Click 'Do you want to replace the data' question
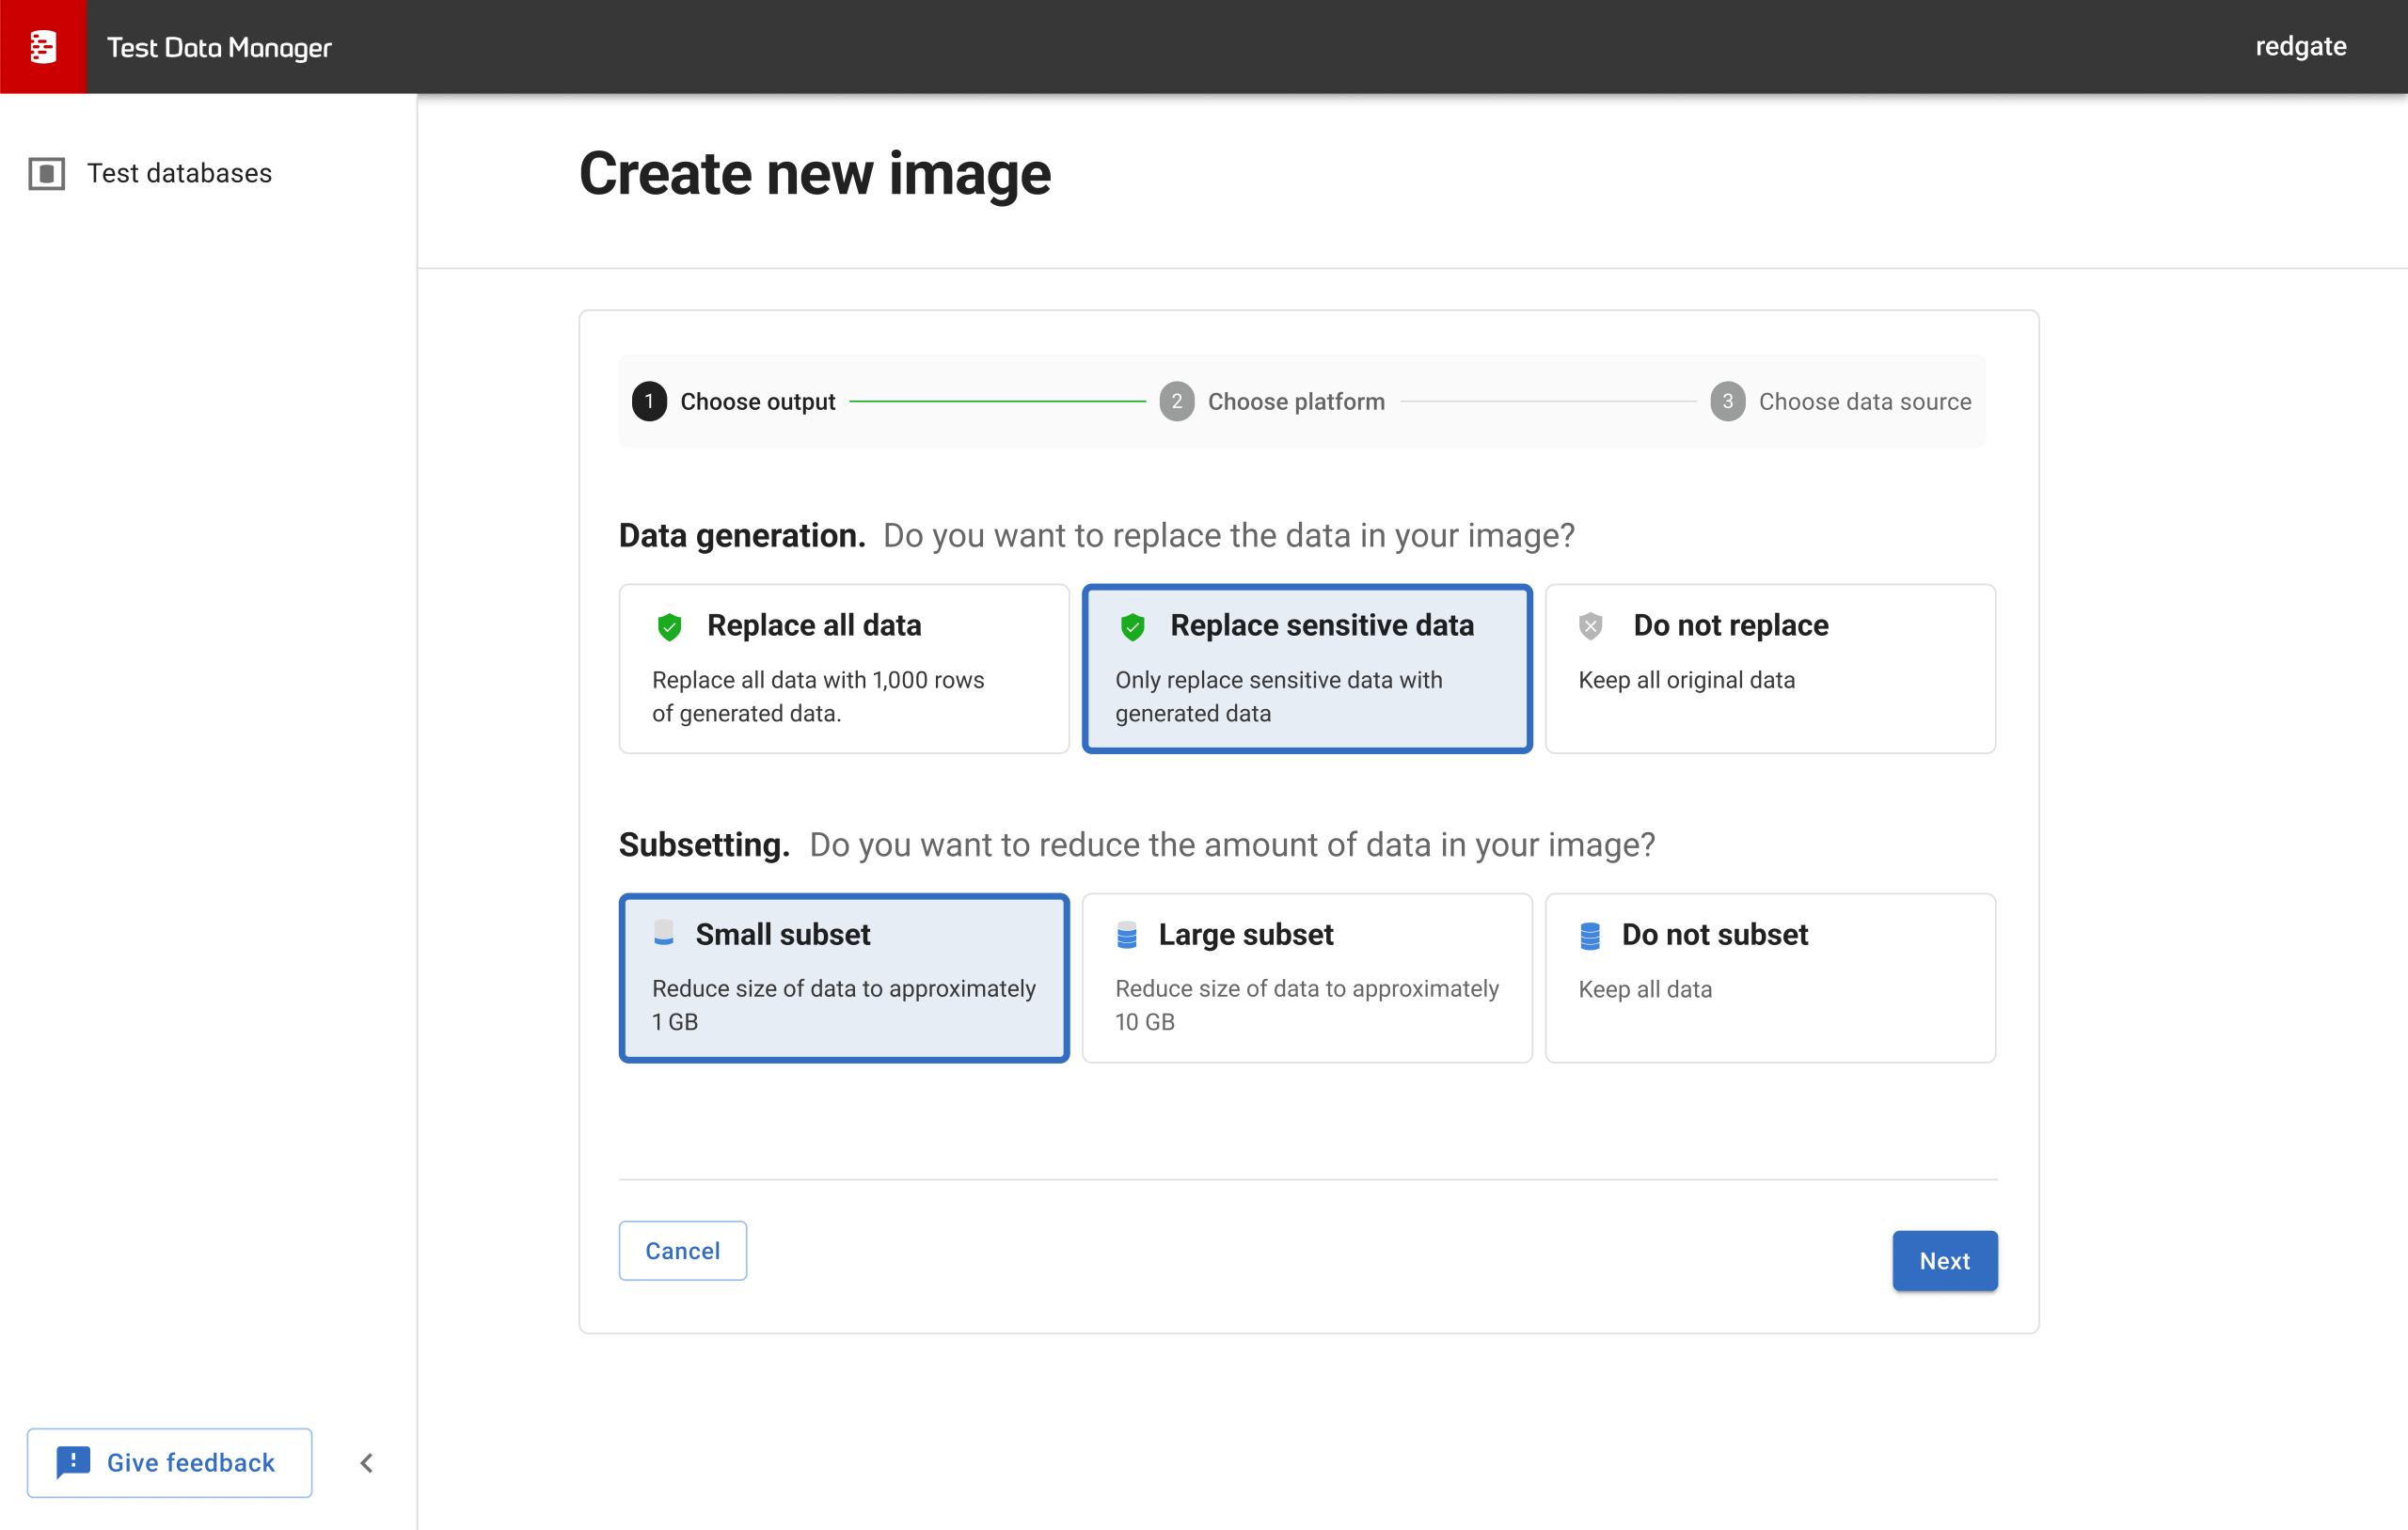 click(x=1229, y=536)
